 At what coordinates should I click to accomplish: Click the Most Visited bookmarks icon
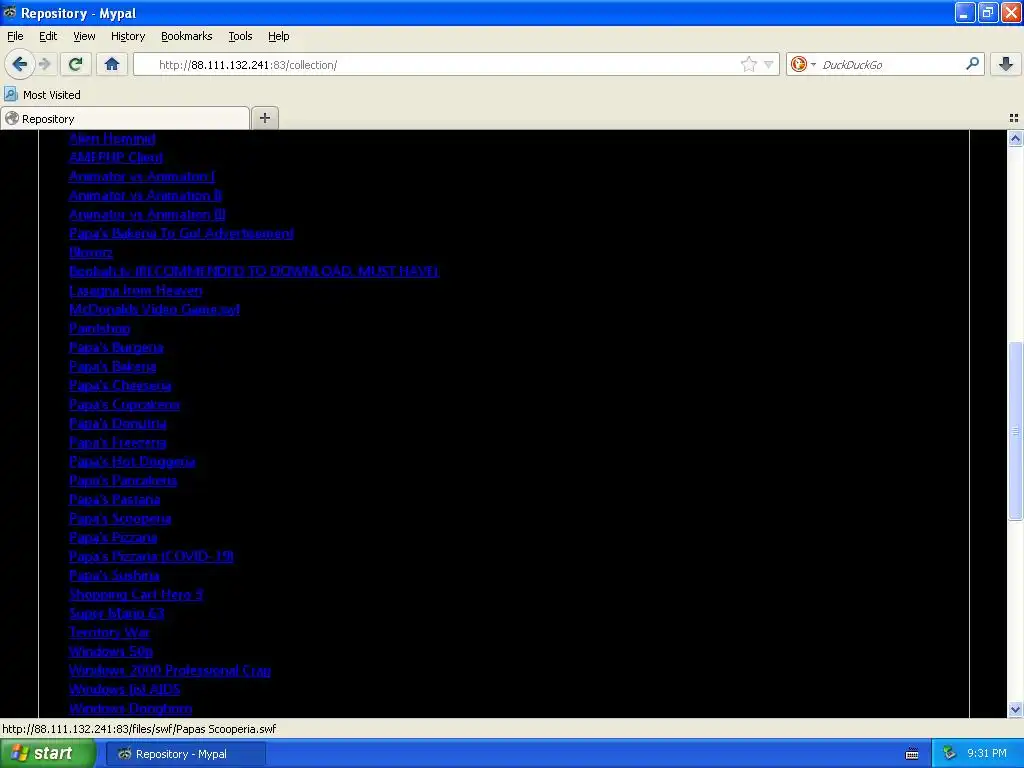10,94
